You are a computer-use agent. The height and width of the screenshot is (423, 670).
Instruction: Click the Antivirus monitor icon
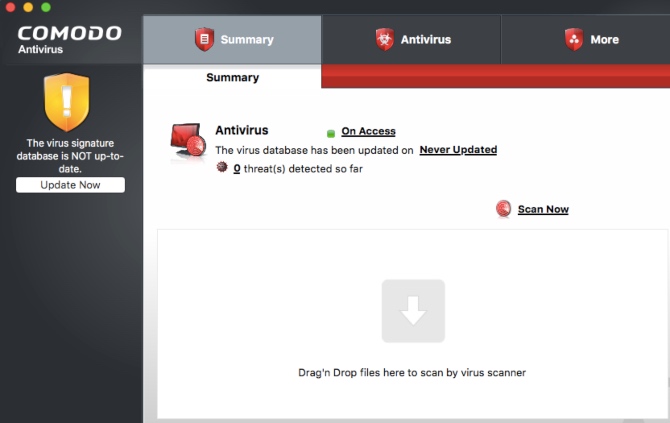[x=188, y=141]
